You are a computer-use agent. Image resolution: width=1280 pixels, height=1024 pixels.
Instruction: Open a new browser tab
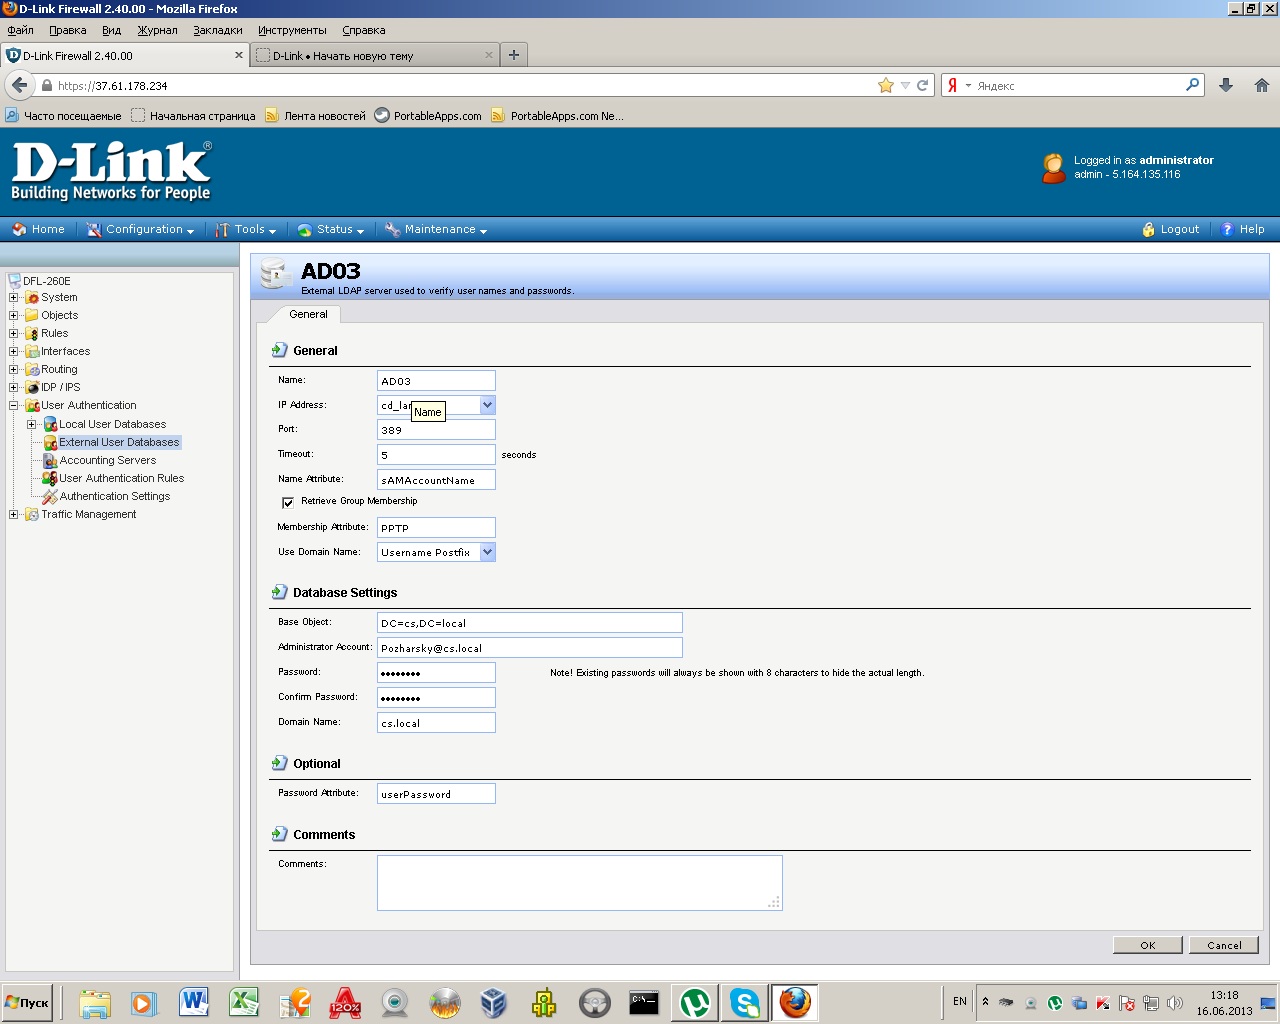click(x=513, y=55)
